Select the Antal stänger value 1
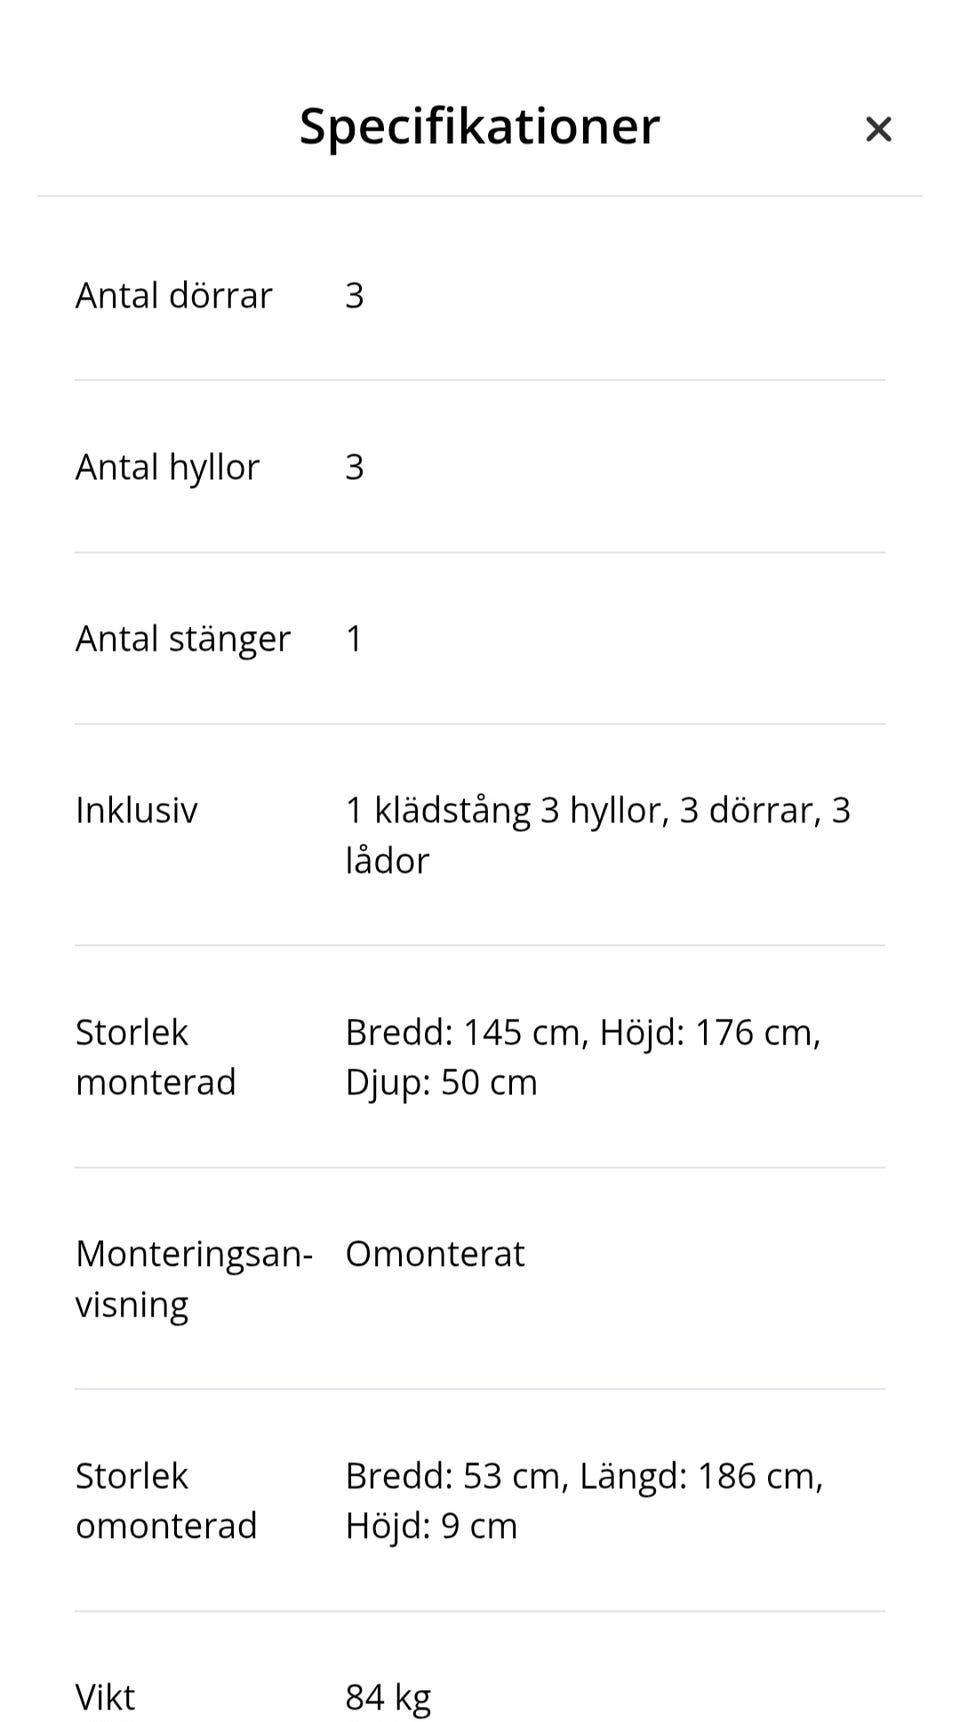The image size is (960, 1722). [x=353, y=639]
